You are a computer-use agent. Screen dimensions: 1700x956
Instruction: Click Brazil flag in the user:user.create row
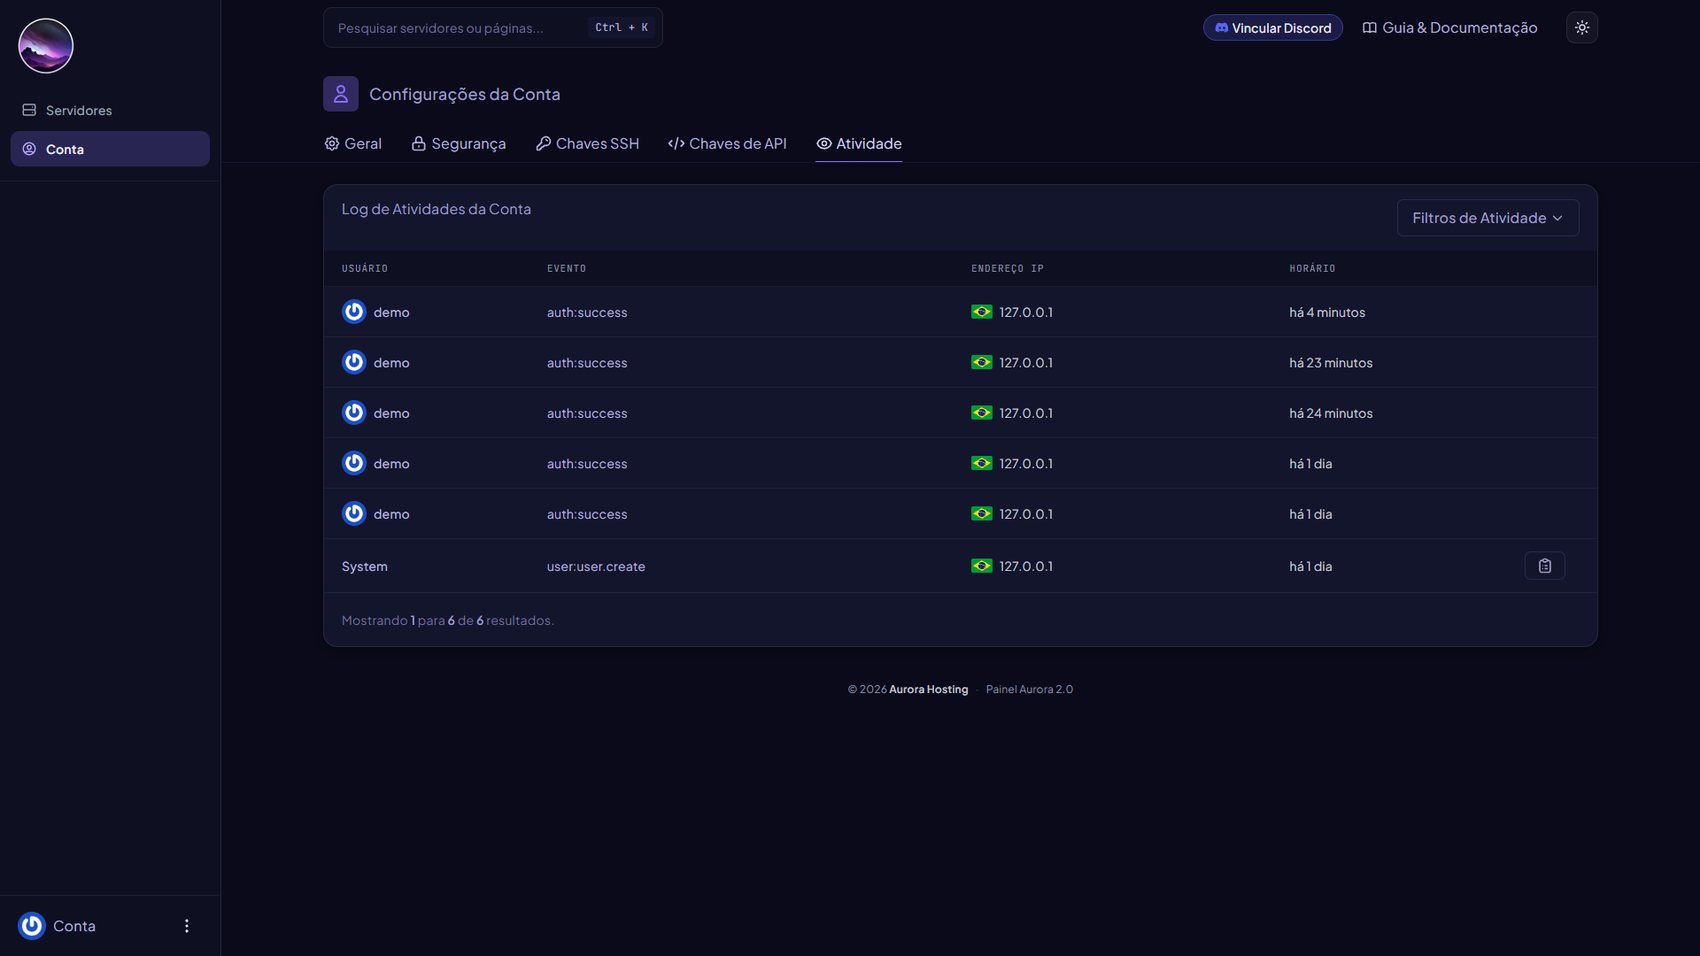[982, 566]
